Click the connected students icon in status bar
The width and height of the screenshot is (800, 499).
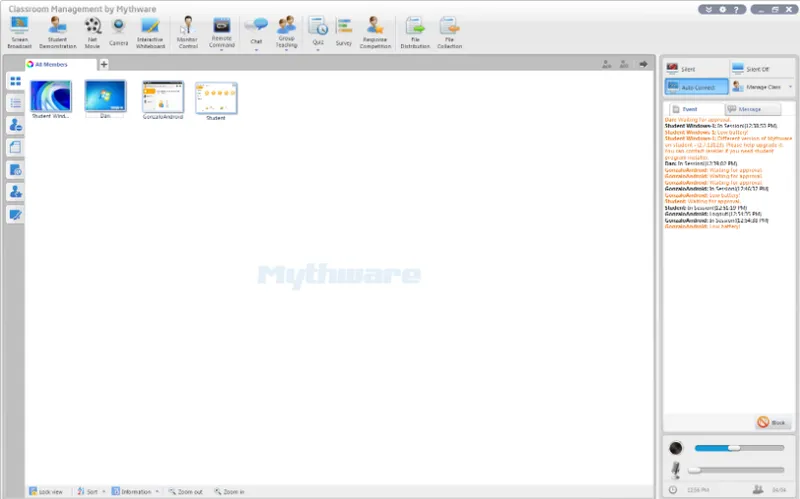point(758,490)
